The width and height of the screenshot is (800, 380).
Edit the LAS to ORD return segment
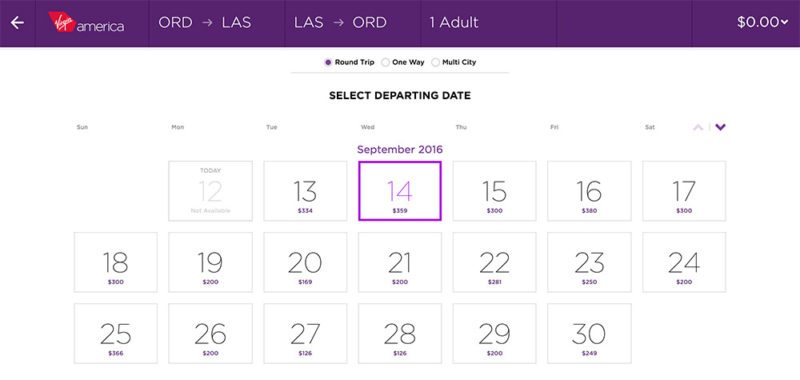click(340, 23)
